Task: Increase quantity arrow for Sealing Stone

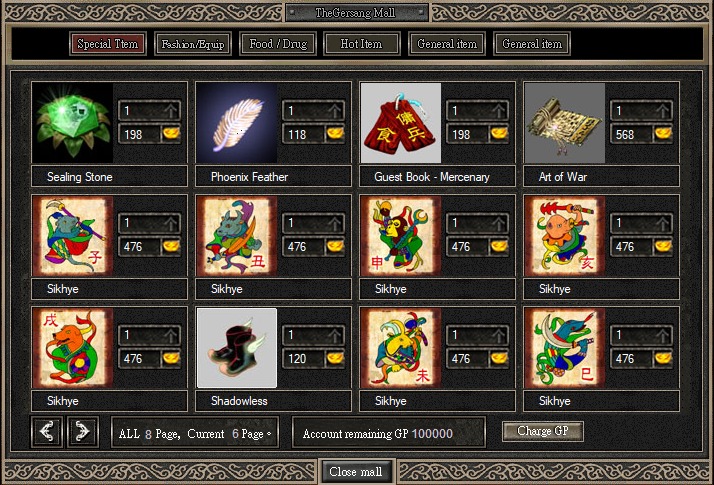Action: pos(171,110)
